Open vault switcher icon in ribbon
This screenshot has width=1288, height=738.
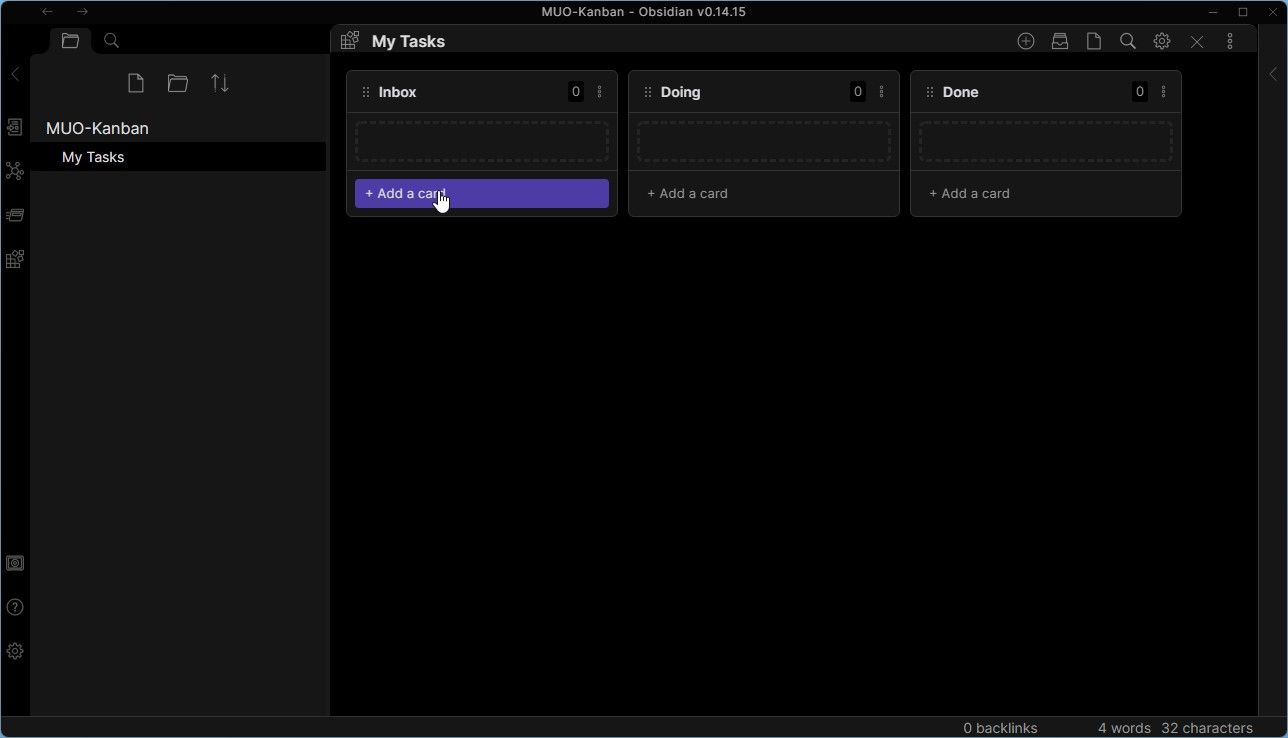(15, 563)
